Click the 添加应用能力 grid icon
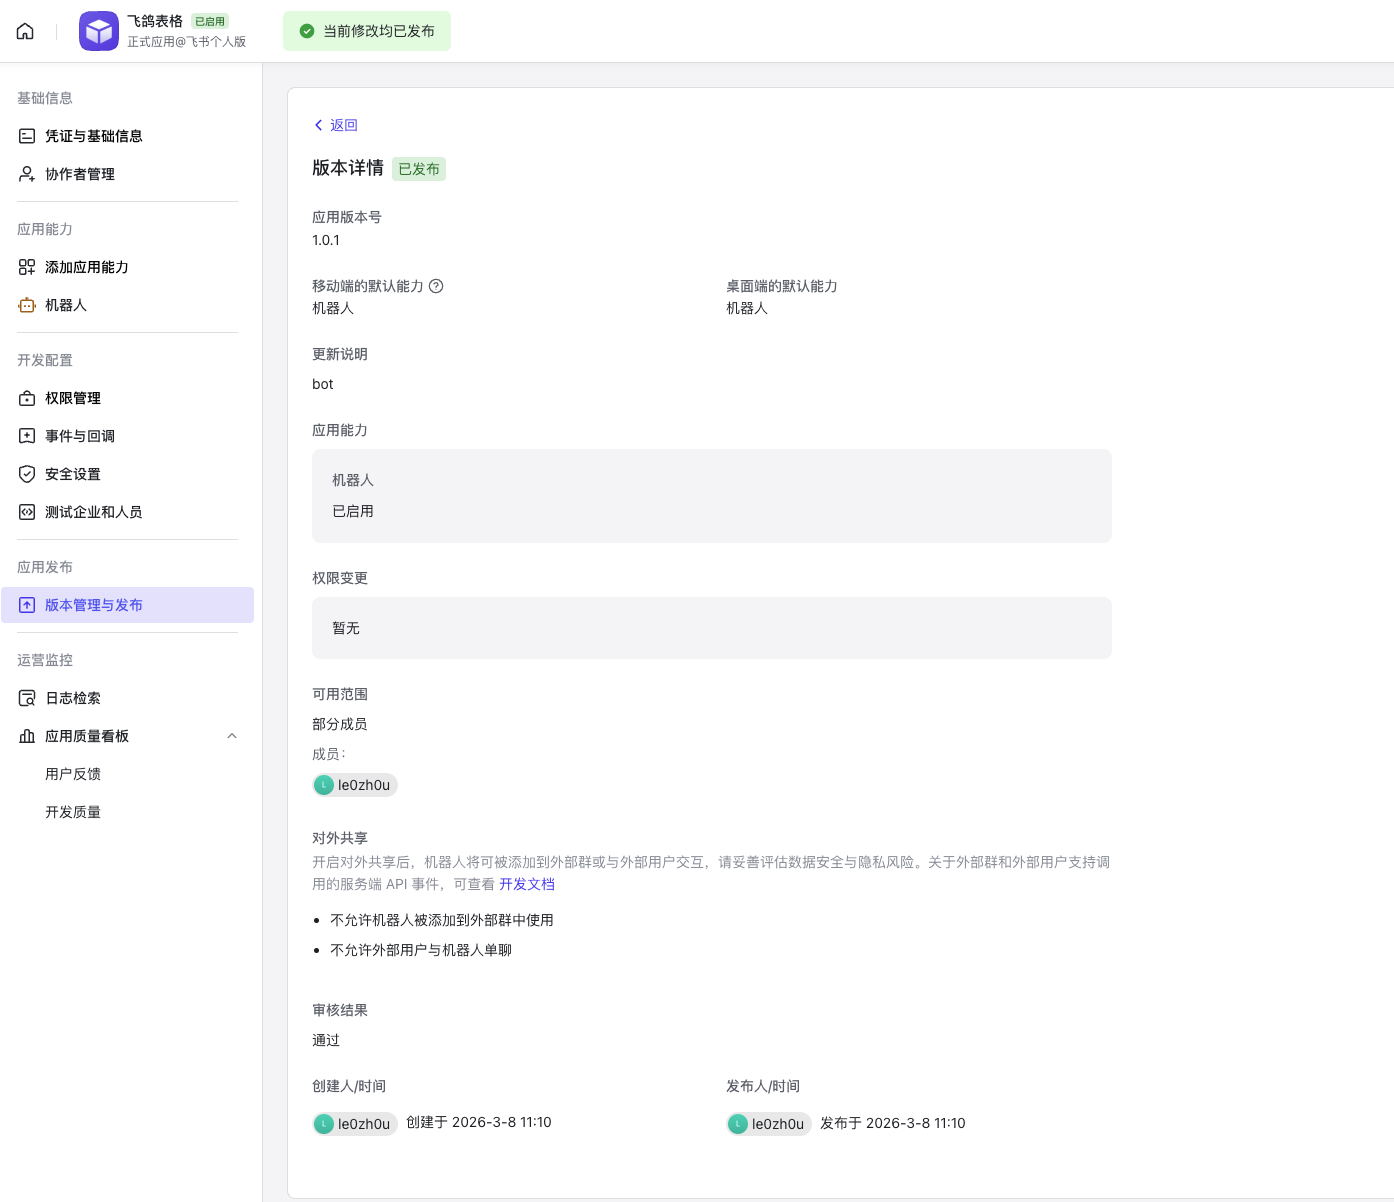1394x1202 pixels. pos(27,267)
